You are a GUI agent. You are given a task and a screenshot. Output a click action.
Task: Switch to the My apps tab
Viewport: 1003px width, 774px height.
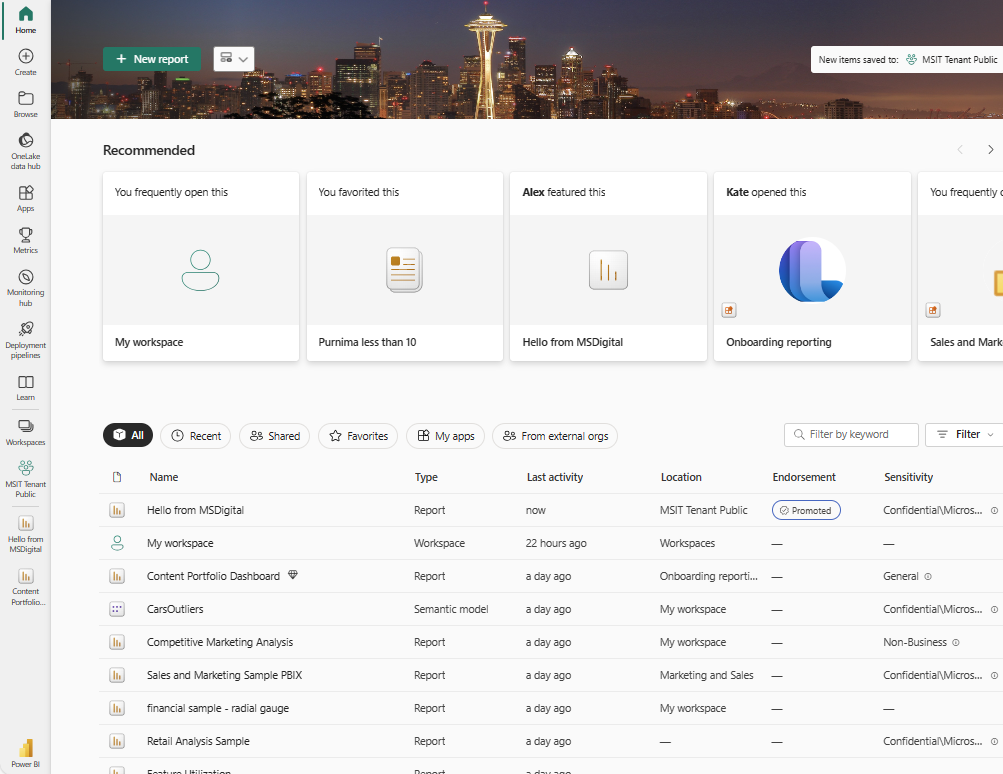445,436
